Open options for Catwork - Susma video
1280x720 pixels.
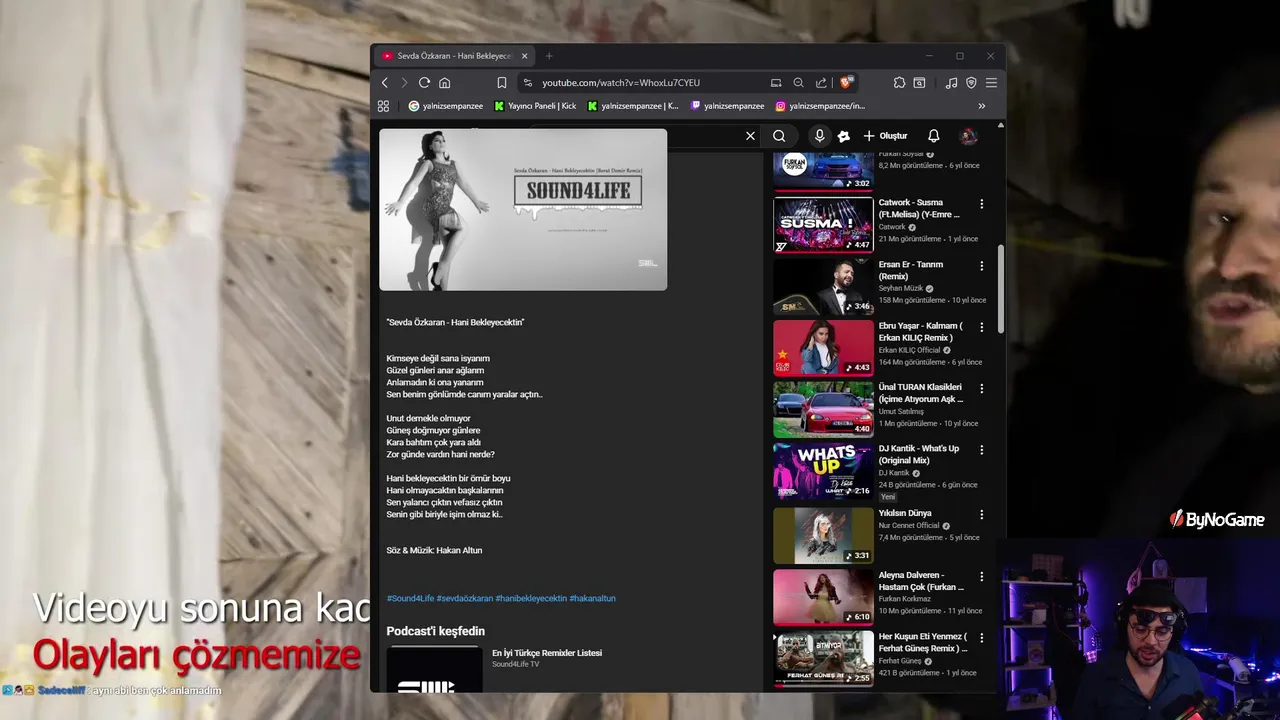(x=981, y=204)
